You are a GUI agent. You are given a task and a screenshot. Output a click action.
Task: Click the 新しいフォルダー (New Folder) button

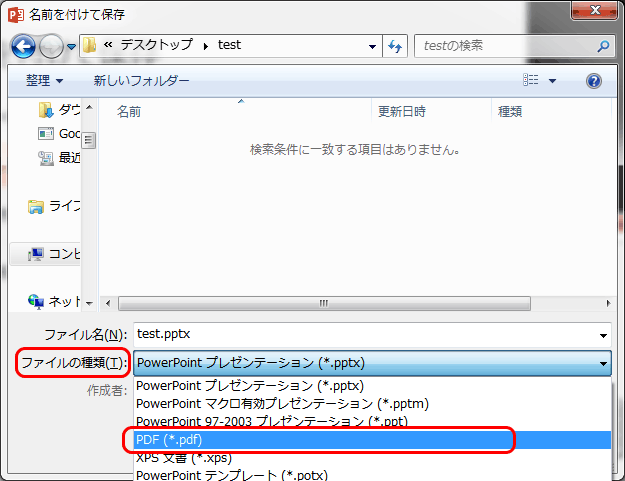[141, 80]
